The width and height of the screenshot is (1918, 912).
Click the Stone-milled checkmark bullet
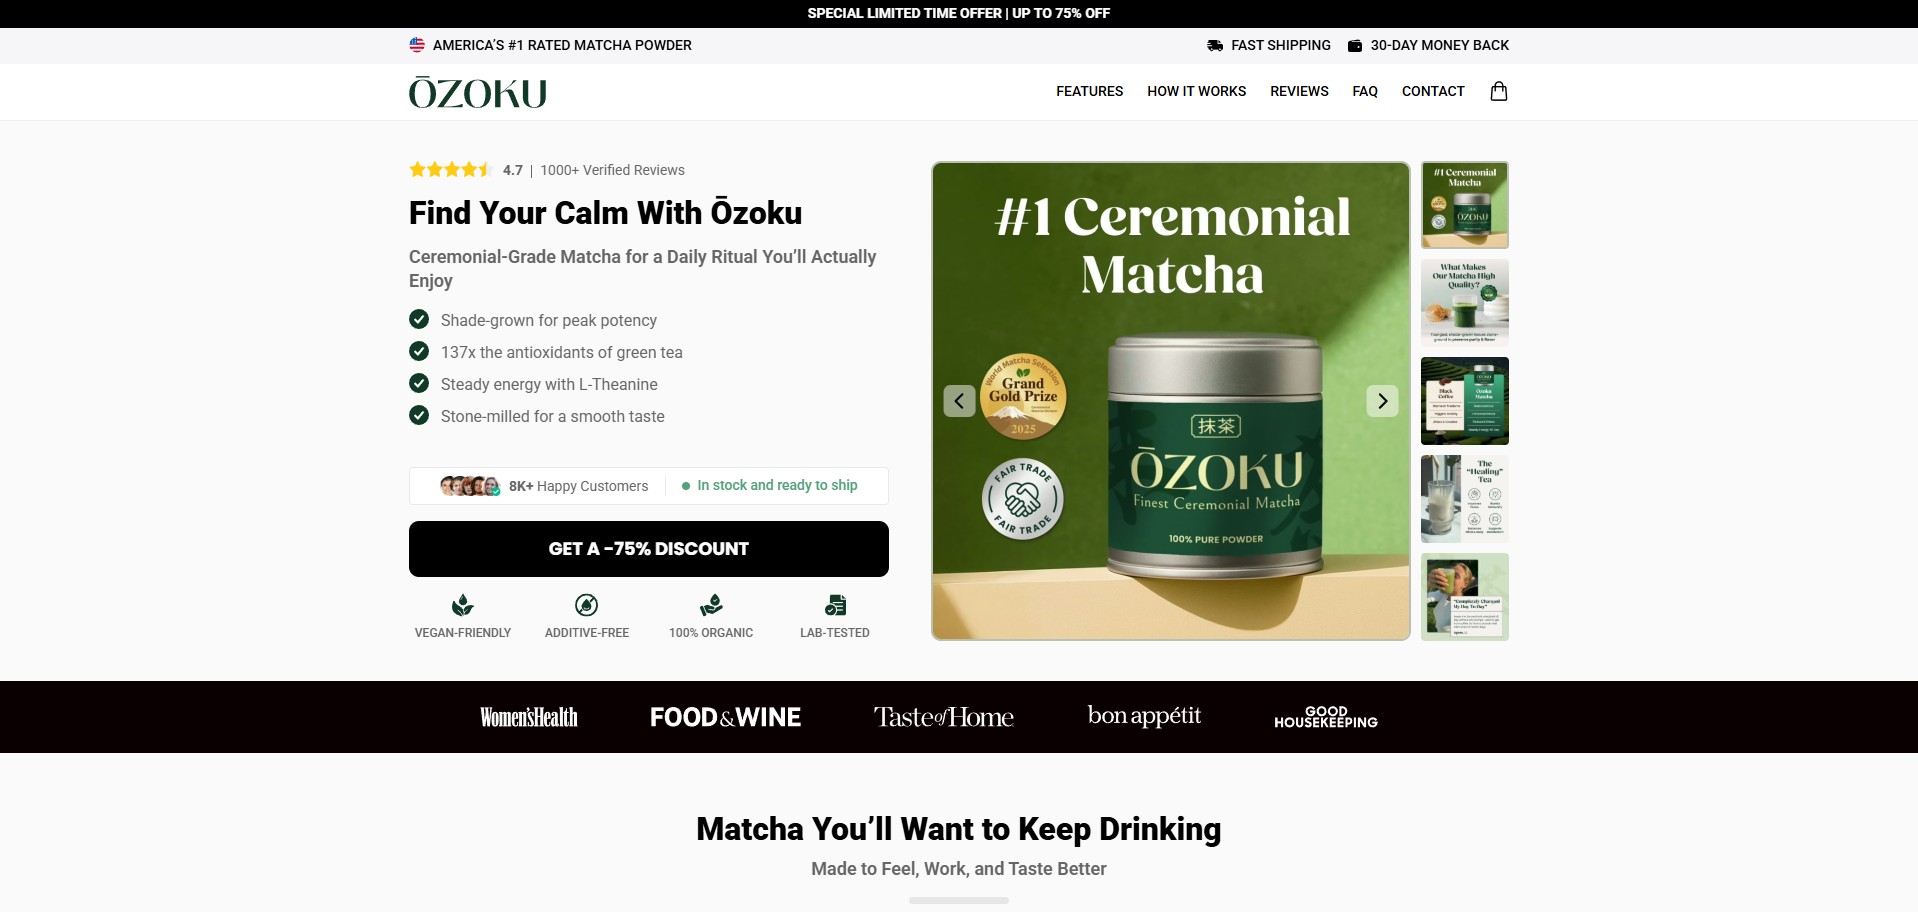coord(419,415)
